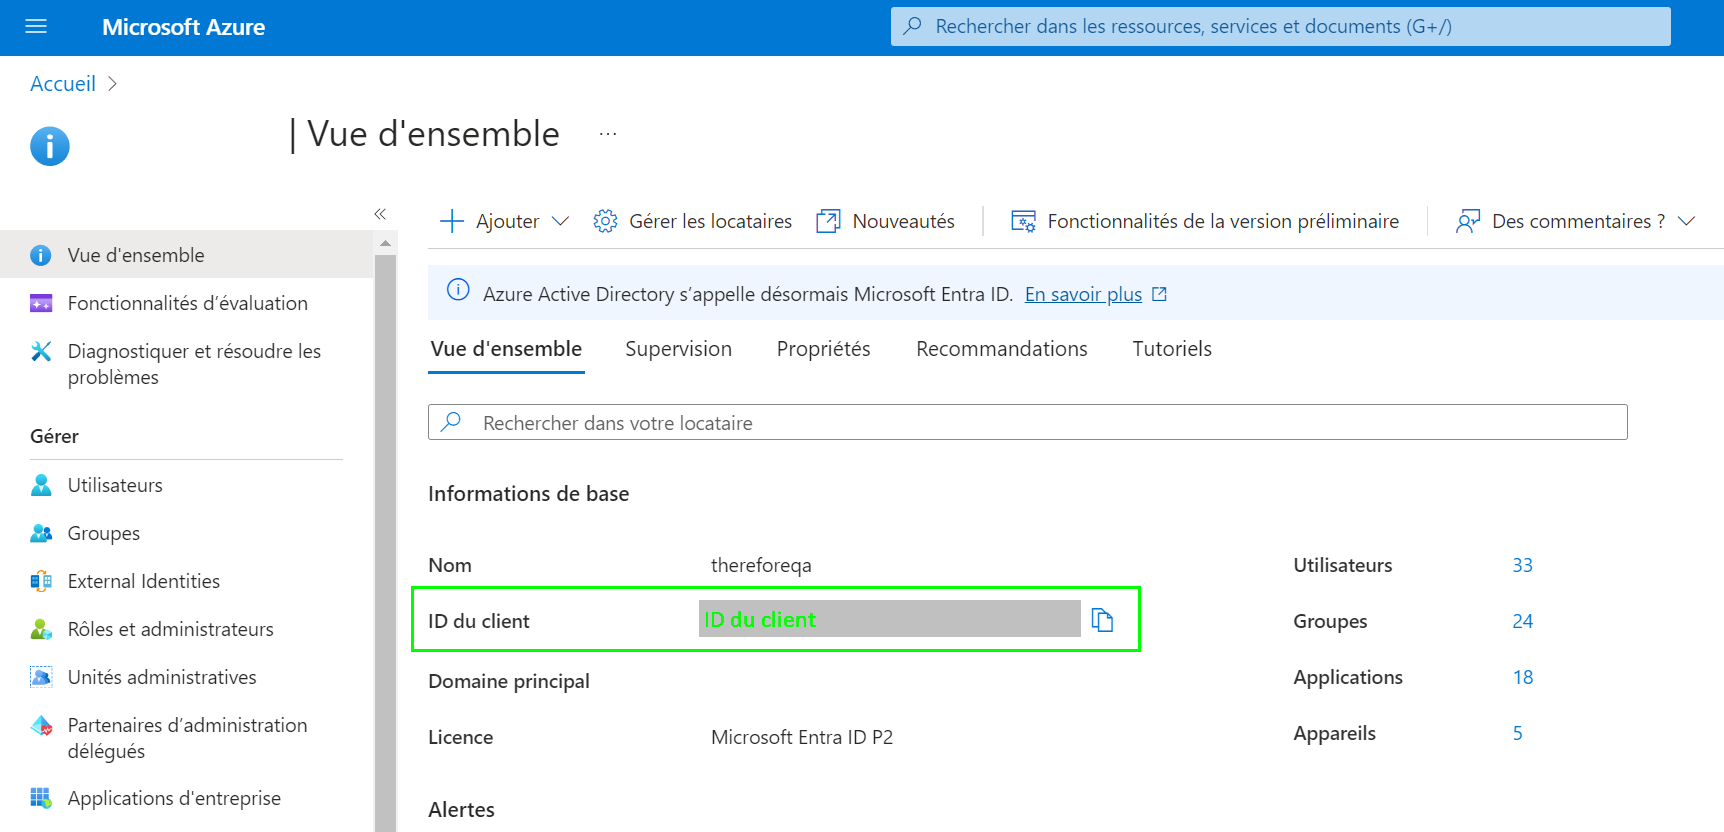Click the sidebar vertical scrollbar
1724x832 pixels.
click(x=385, y=543)
